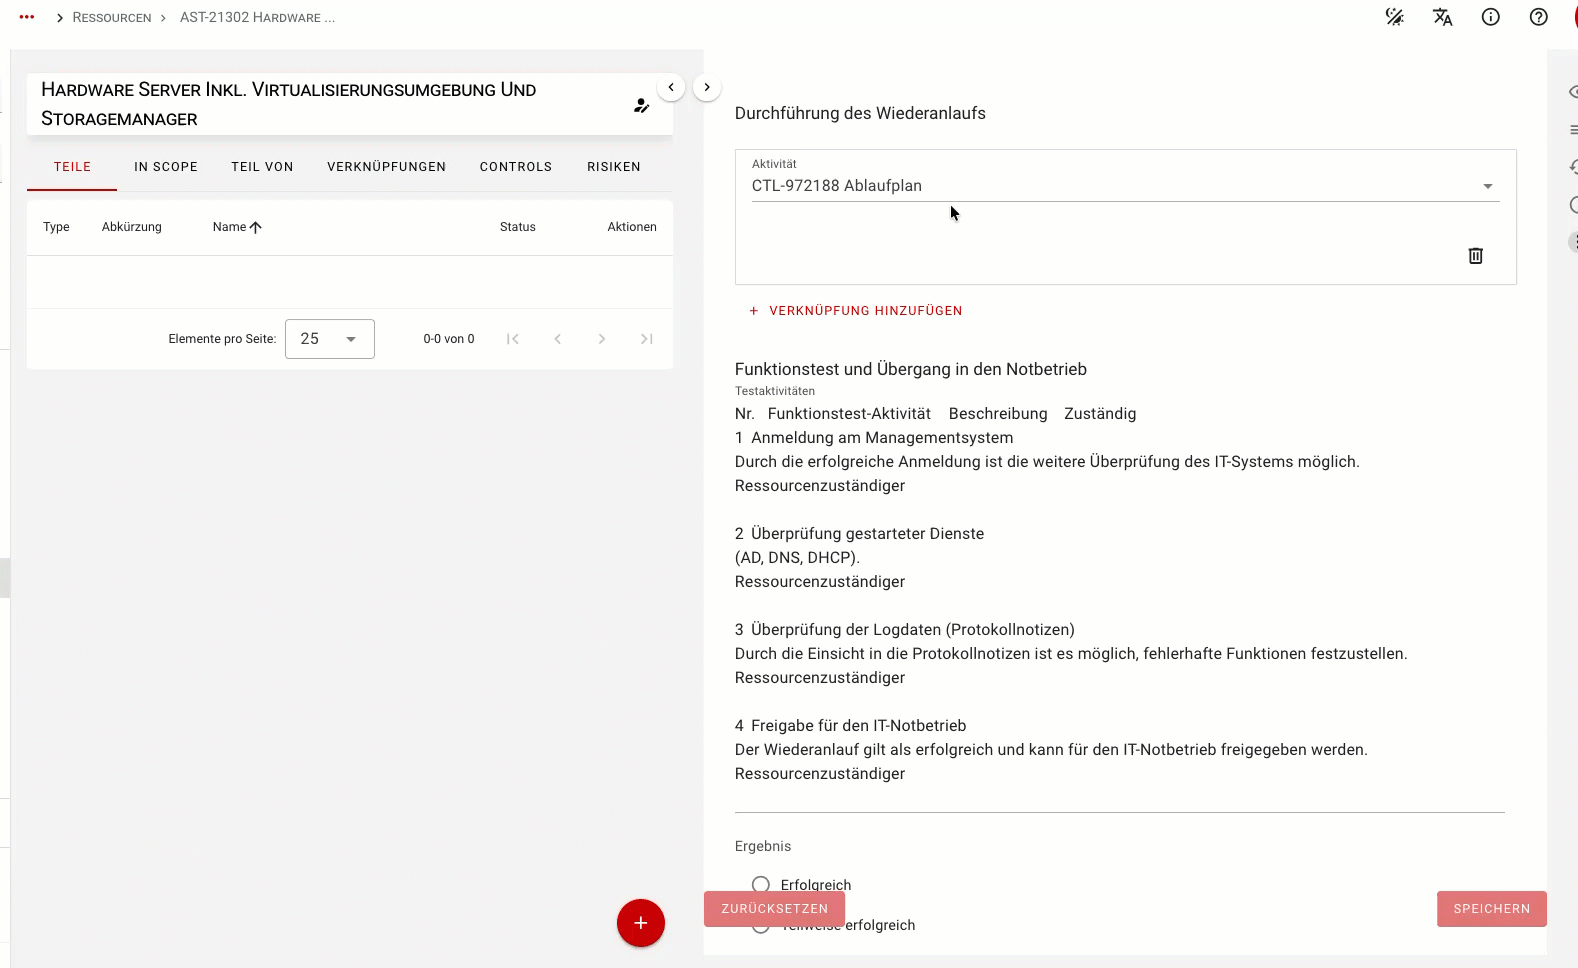This screenshot has width=1578, height=968.
Task: Click '4 Freigabe für den IT-Notbetrieb' row
Action: point(851,726)
